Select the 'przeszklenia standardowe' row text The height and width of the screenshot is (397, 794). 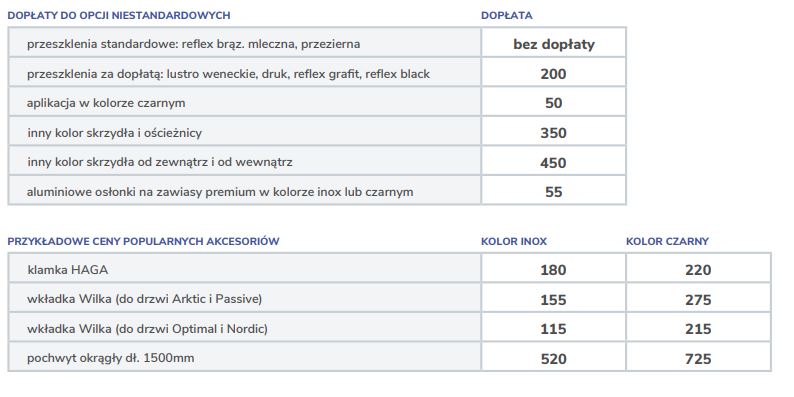coord(193,44)
